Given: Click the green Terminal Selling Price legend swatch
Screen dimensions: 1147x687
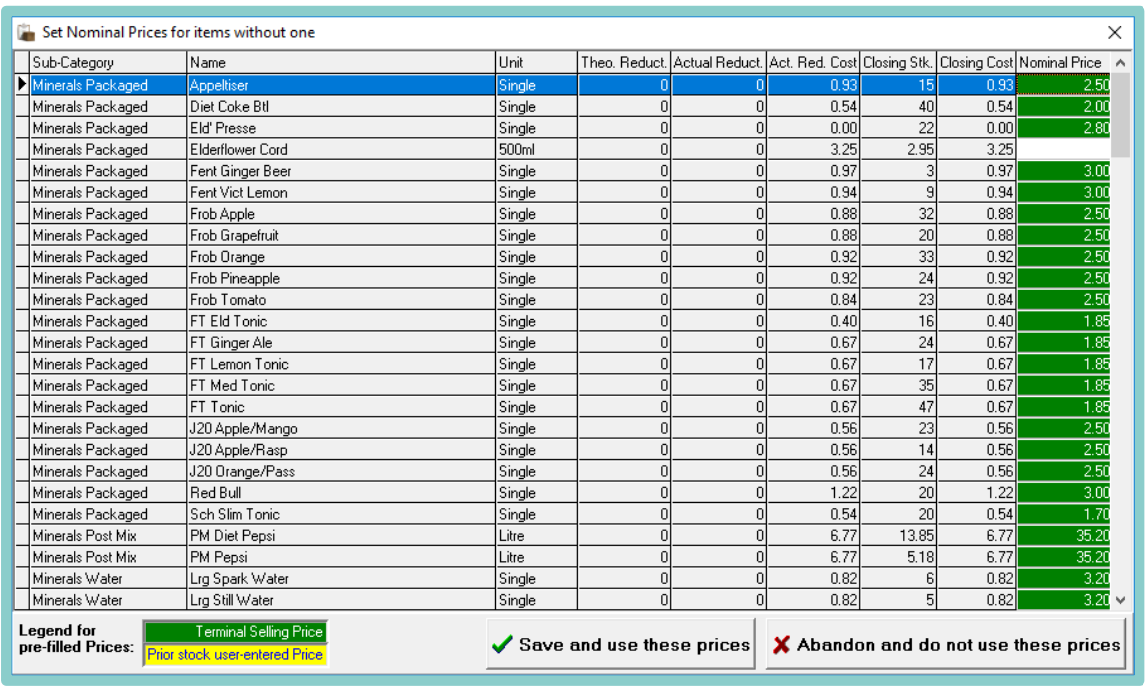Looking at the screenshot, I should 235,632.
